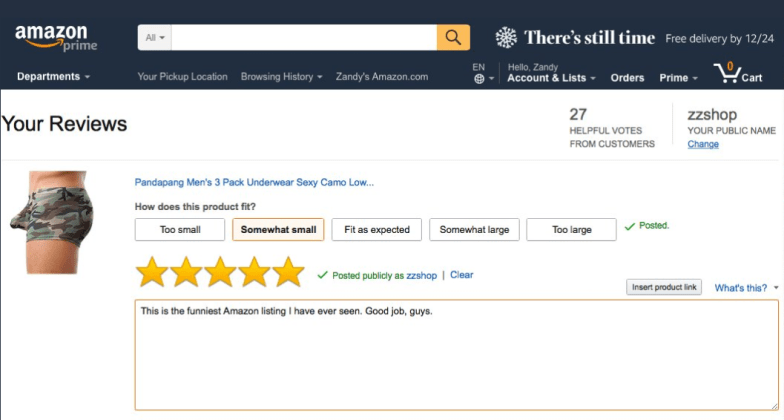The width and height of the screenshot is (784, 420).
Task: Click the 'Insert product link' button
Action: coord(664,287)
